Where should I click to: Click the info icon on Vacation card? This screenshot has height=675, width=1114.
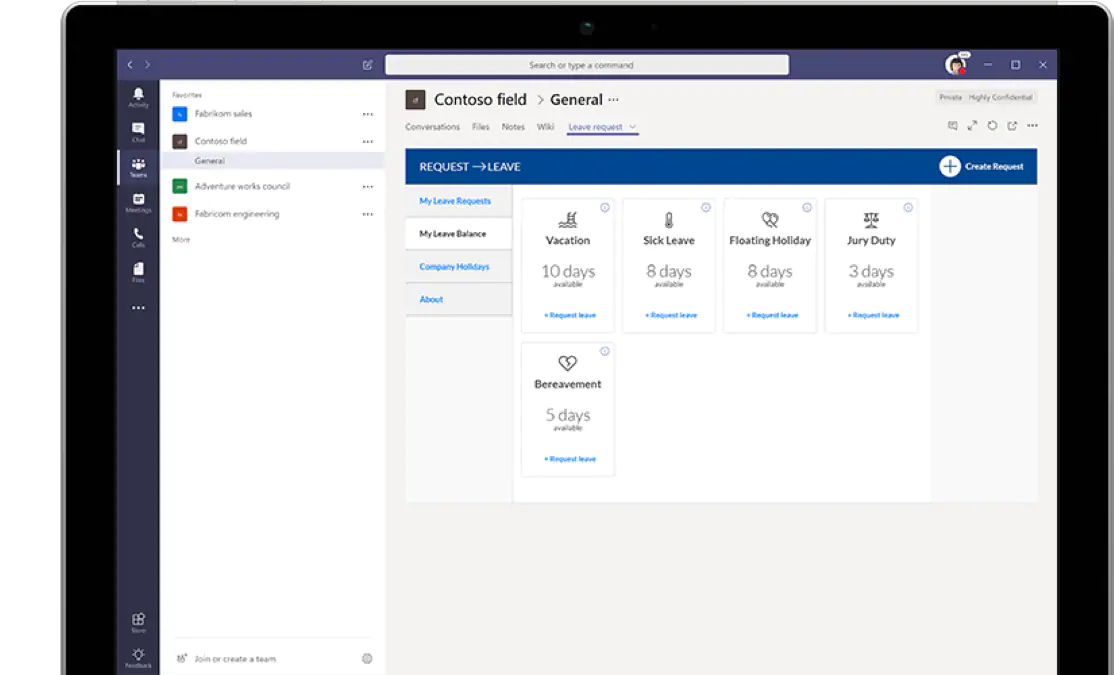[605, 208]
